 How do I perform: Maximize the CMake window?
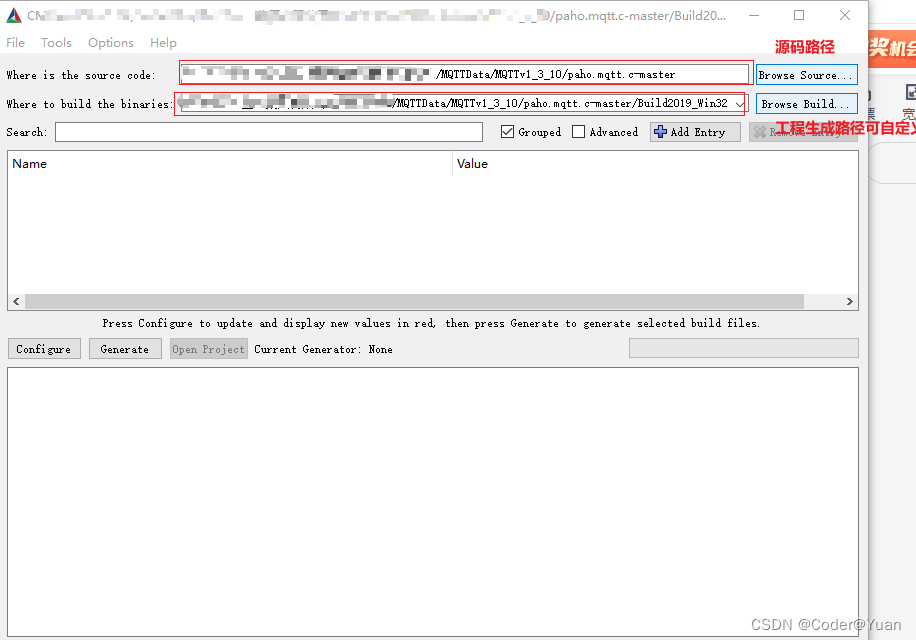[x=799, y=15]
